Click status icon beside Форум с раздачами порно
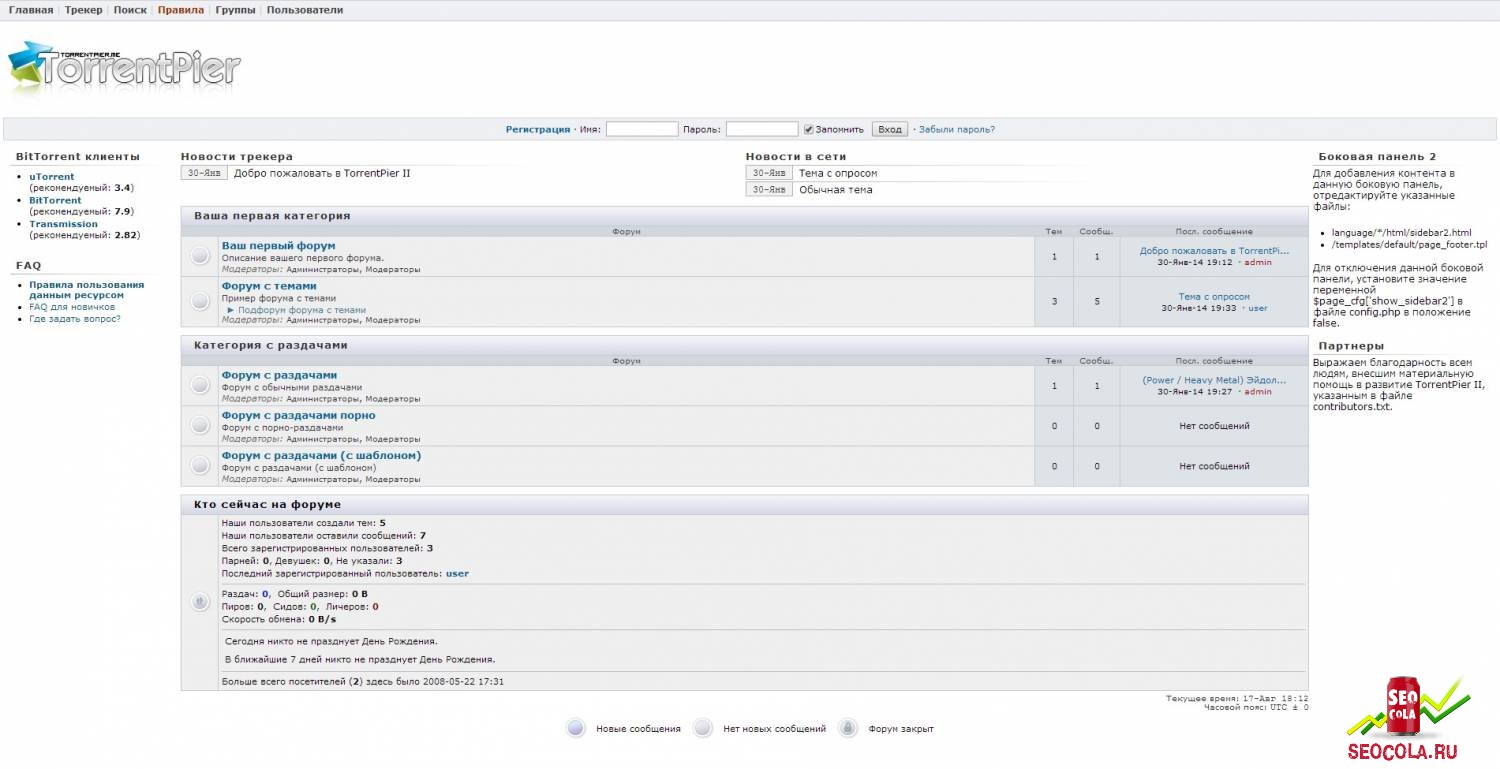The height and width of the screenshot is (769, 1500). (200, 426)
